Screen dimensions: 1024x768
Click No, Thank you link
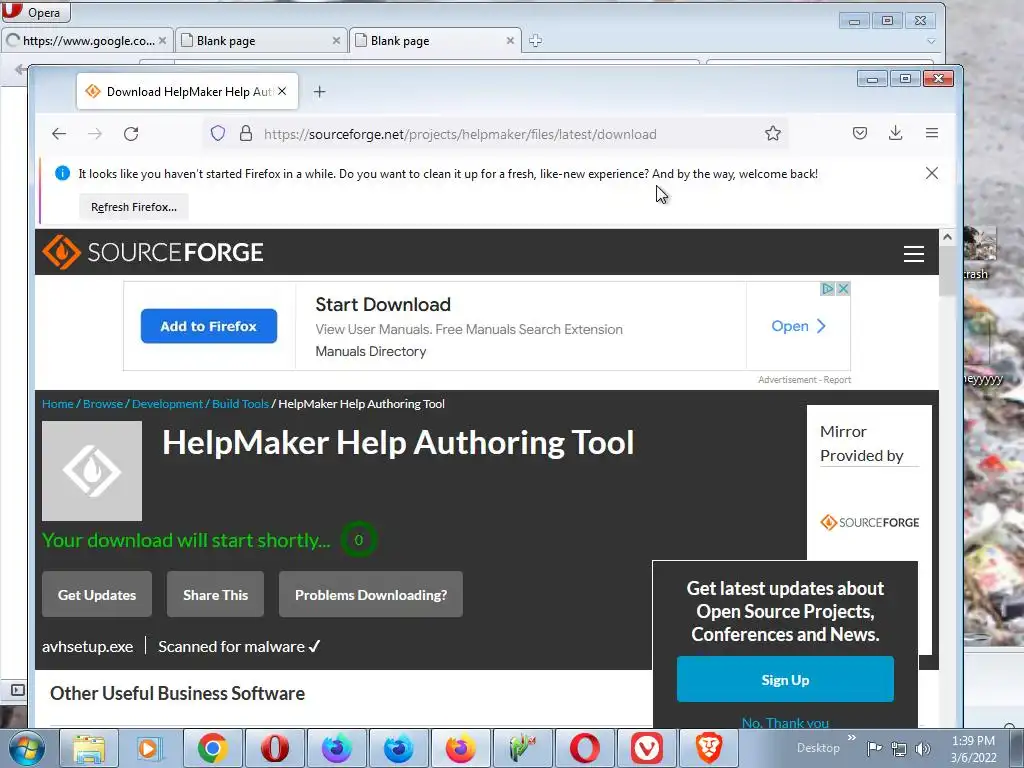point(785,722)
